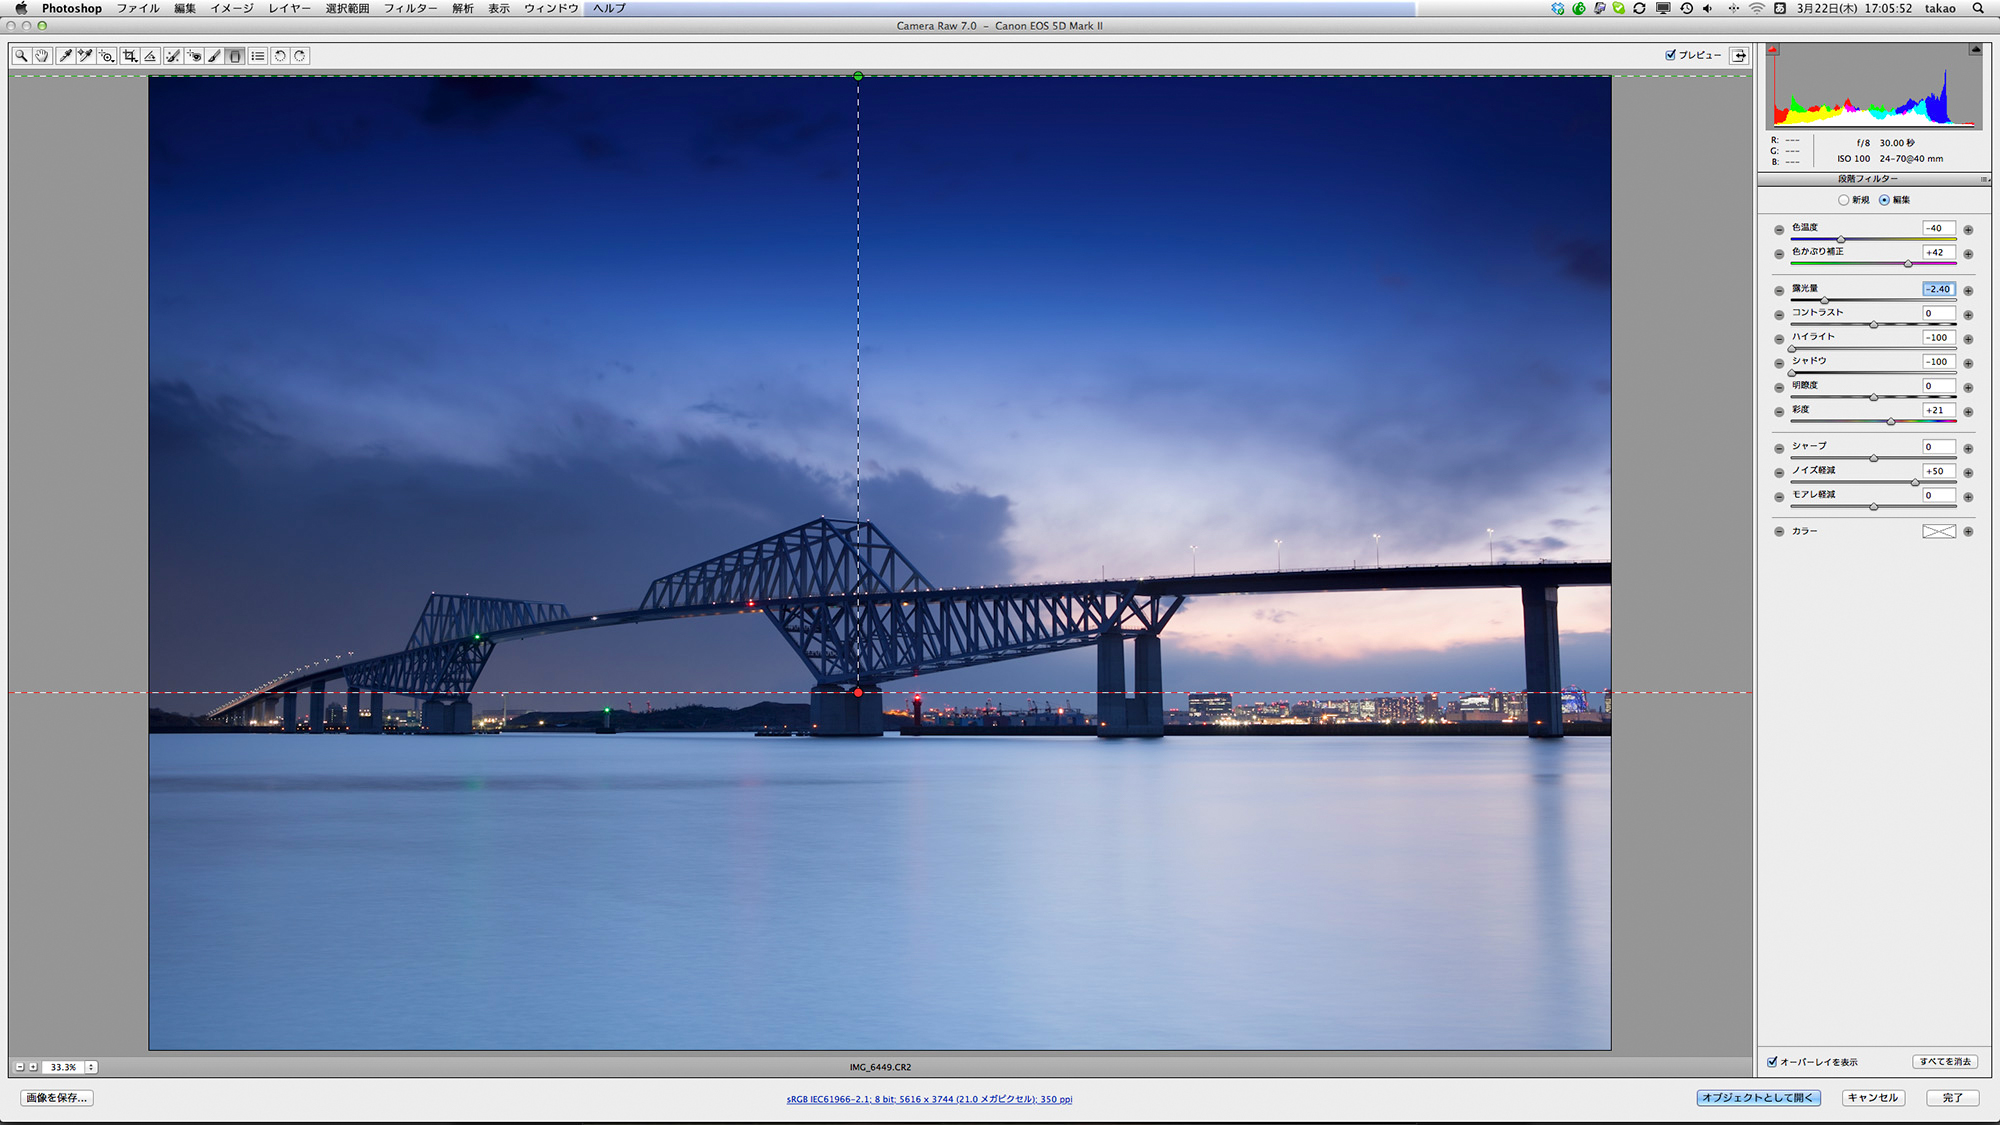The height and width of the screenshot is (1125, 2000).
Task: Select the Straighten tool
Action: coord(150,56)
